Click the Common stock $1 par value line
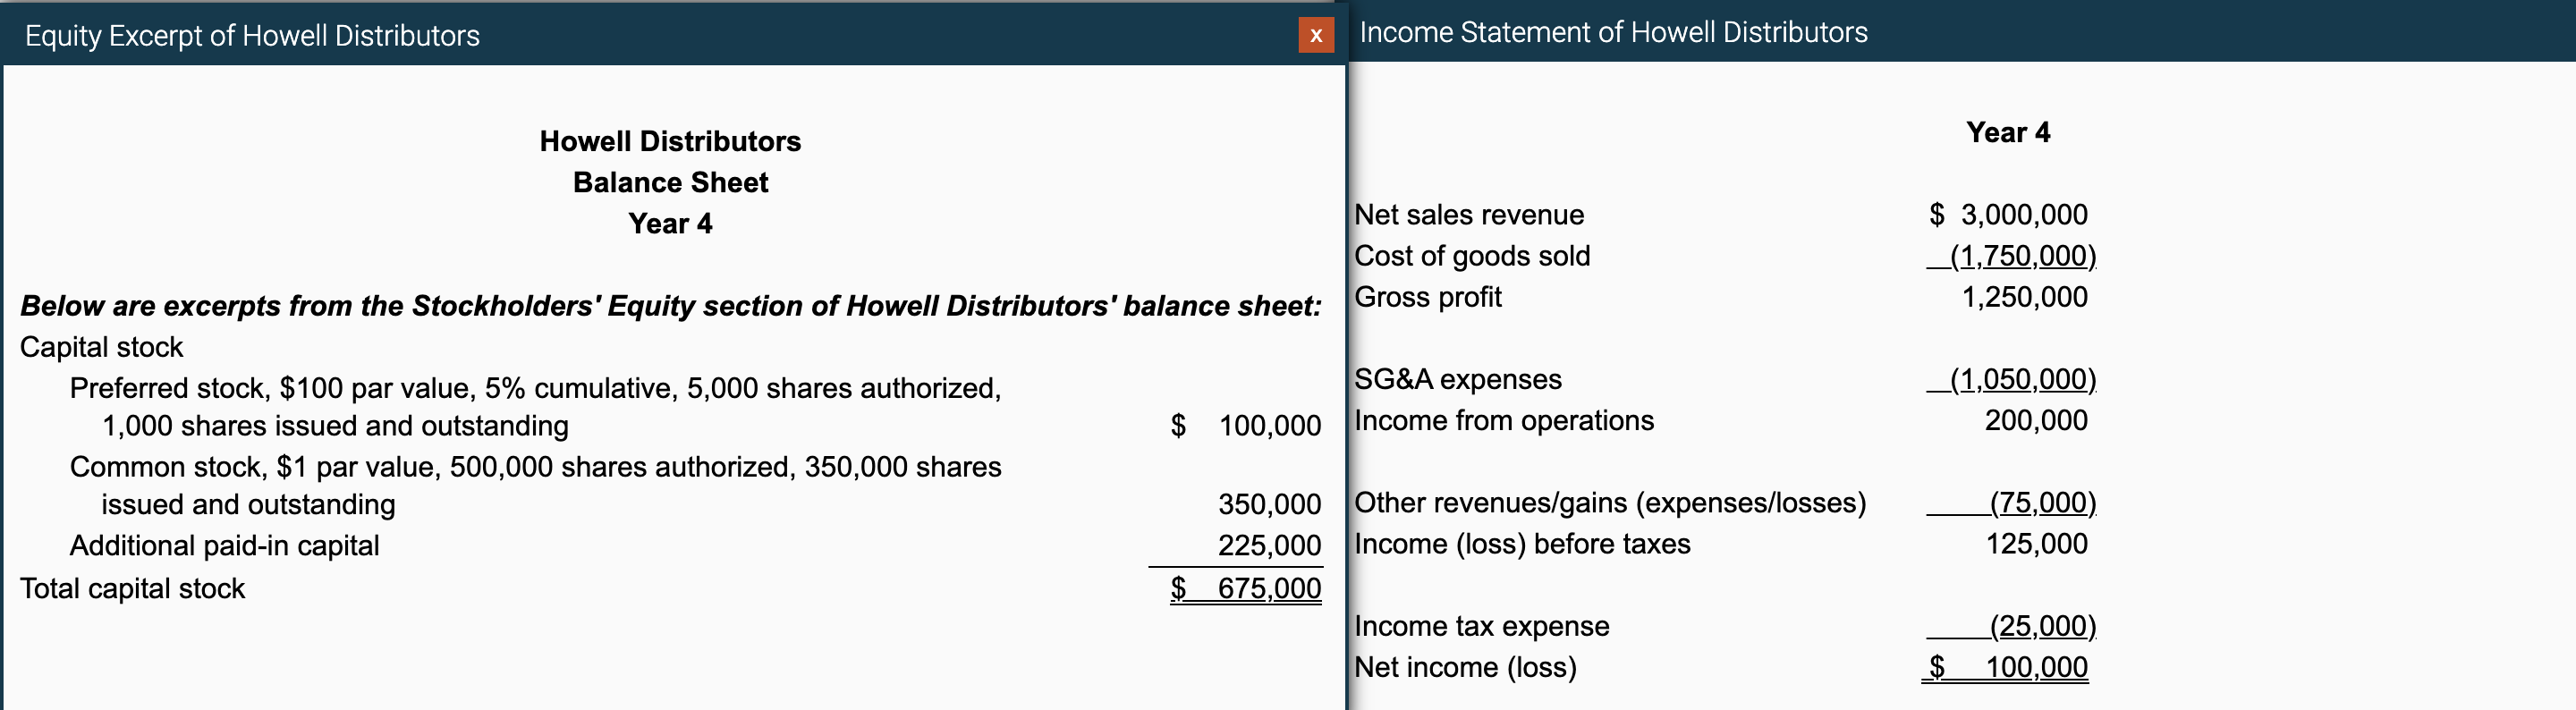The height and width of the screenshot is (710, 2576). click(x=535, y=467)
